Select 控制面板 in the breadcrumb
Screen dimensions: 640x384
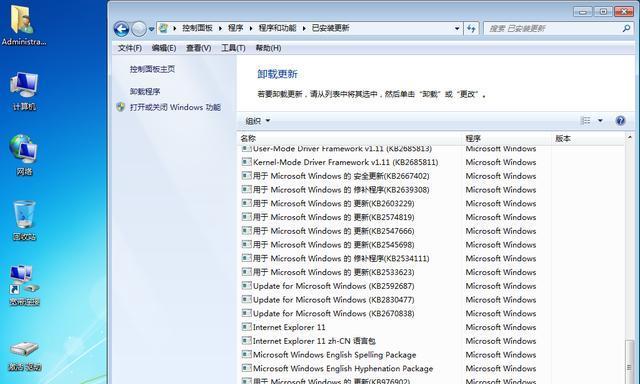(197, 28)
